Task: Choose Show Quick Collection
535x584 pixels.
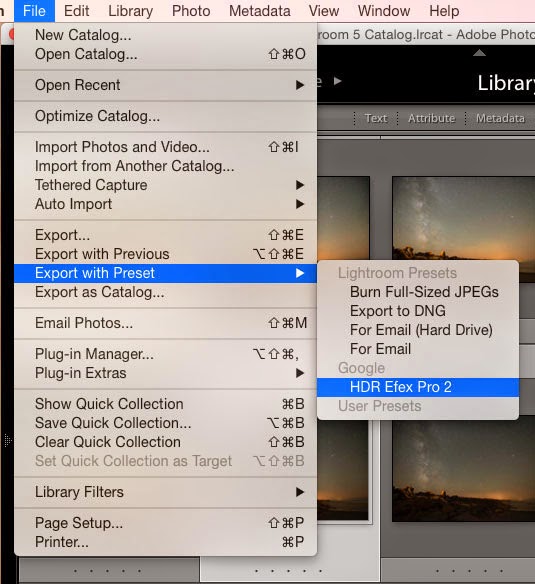Action: 165,404
